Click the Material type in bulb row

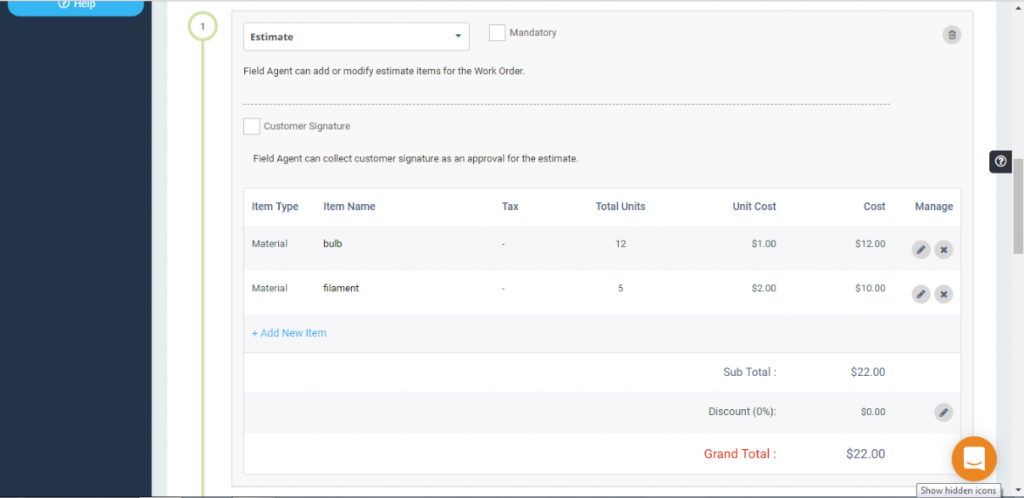270,243
